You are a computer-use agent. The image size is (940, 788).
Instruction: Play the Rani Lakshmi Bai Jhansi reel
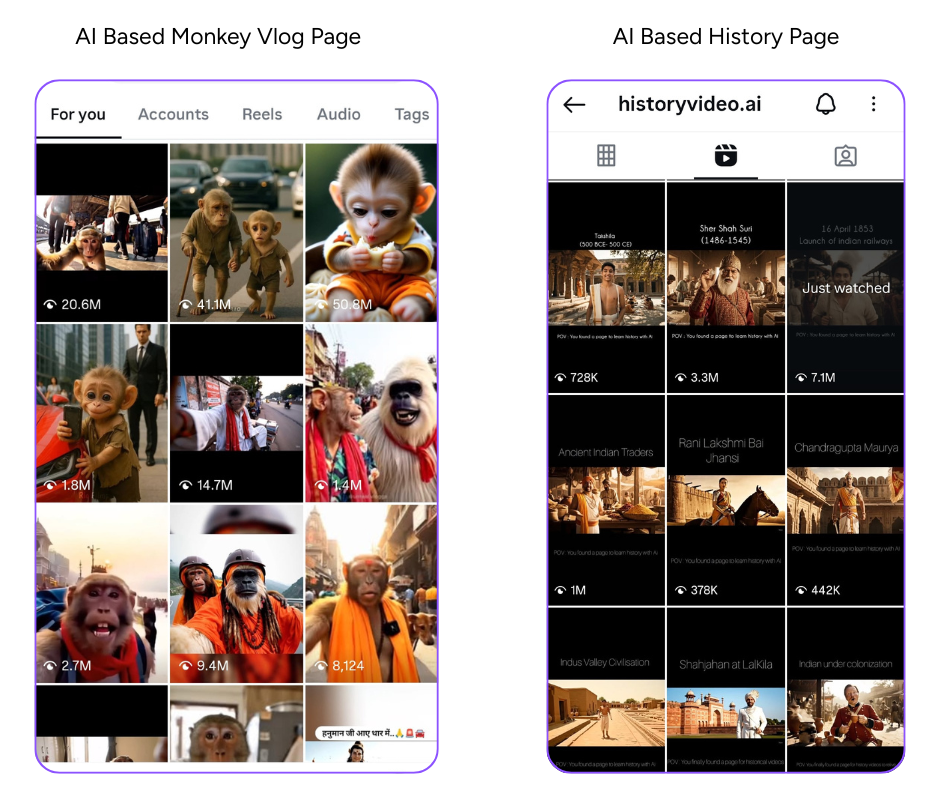(726, 500)
